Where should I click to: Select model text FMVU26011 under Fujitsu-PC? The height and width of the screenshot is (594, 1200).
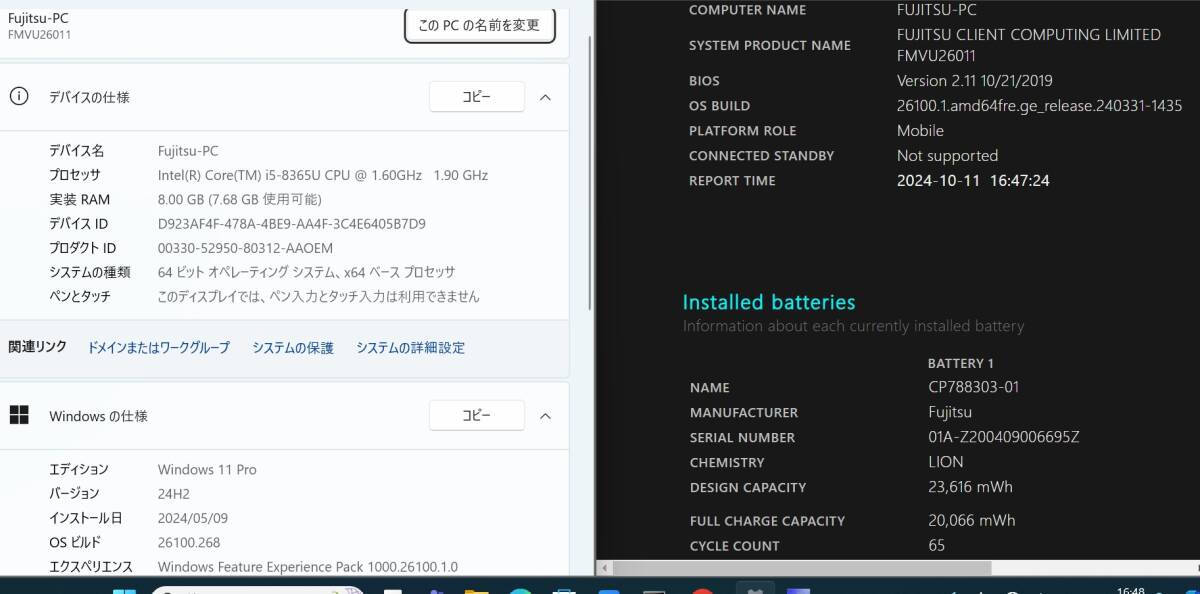pos(39,35)
